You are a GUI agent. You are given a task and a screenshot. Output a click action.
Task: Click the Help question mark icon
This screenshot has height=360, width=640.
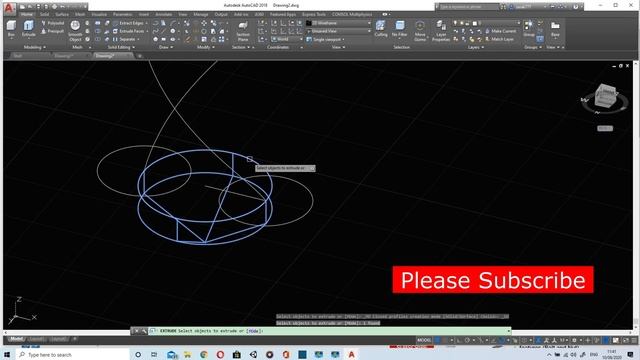(576, 7)
